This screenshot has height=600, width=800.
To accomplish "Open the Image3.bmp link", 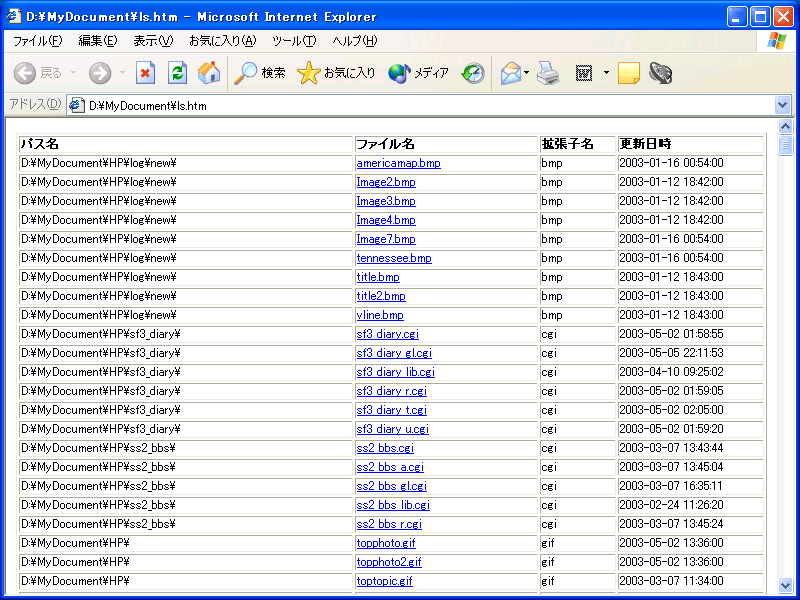I will coord(386,201).
